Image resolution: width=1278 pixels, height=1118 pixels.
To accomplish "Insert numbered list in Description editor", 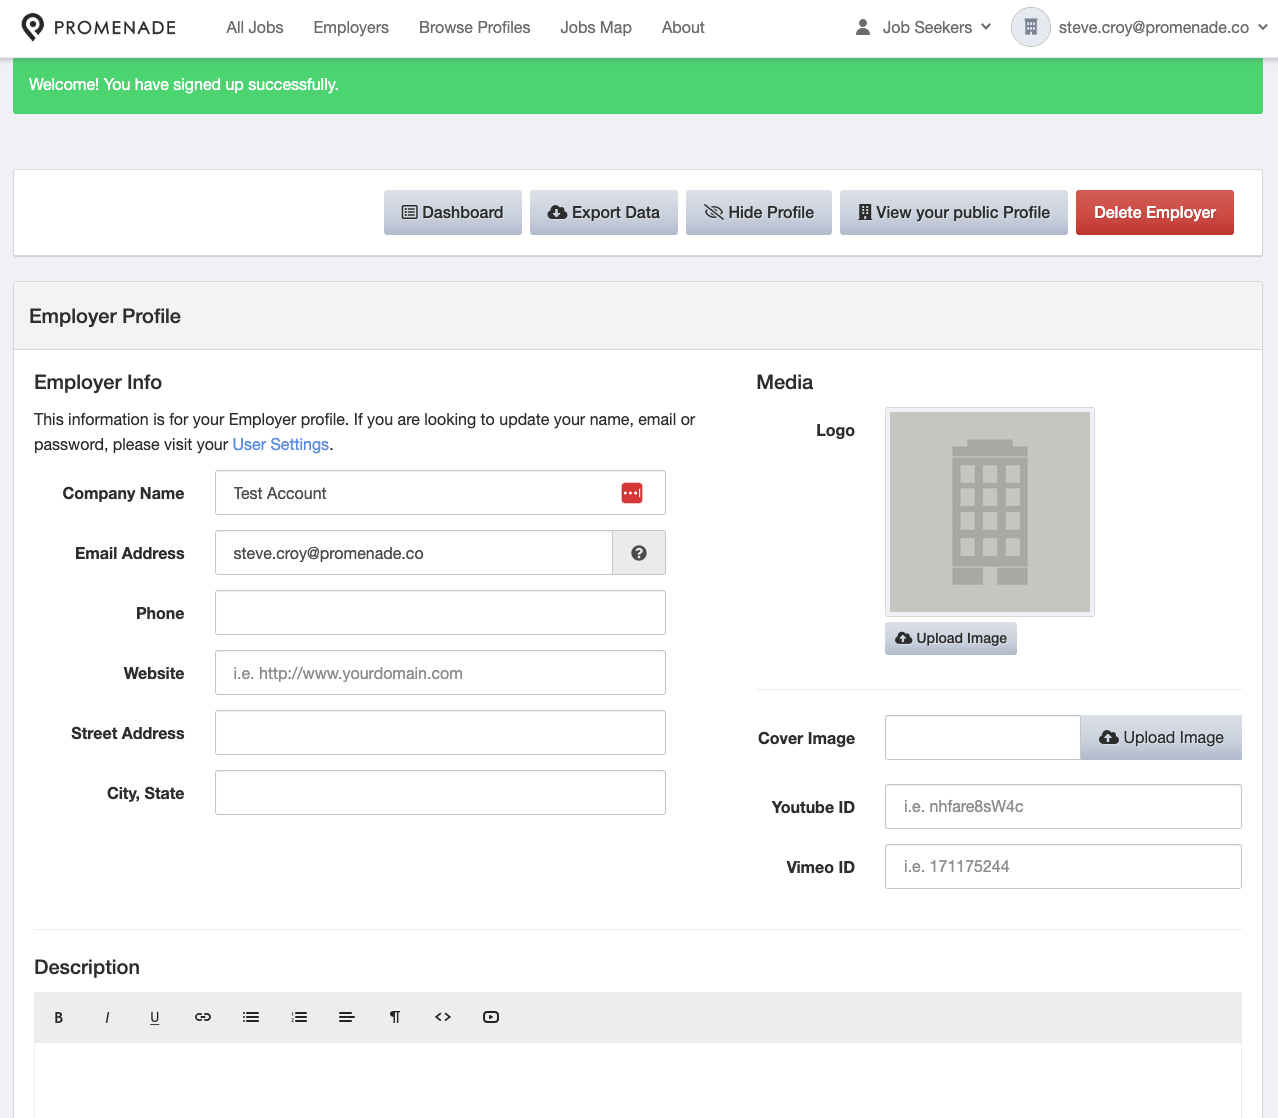I will pyautogui.click(x=299, y=1017).
